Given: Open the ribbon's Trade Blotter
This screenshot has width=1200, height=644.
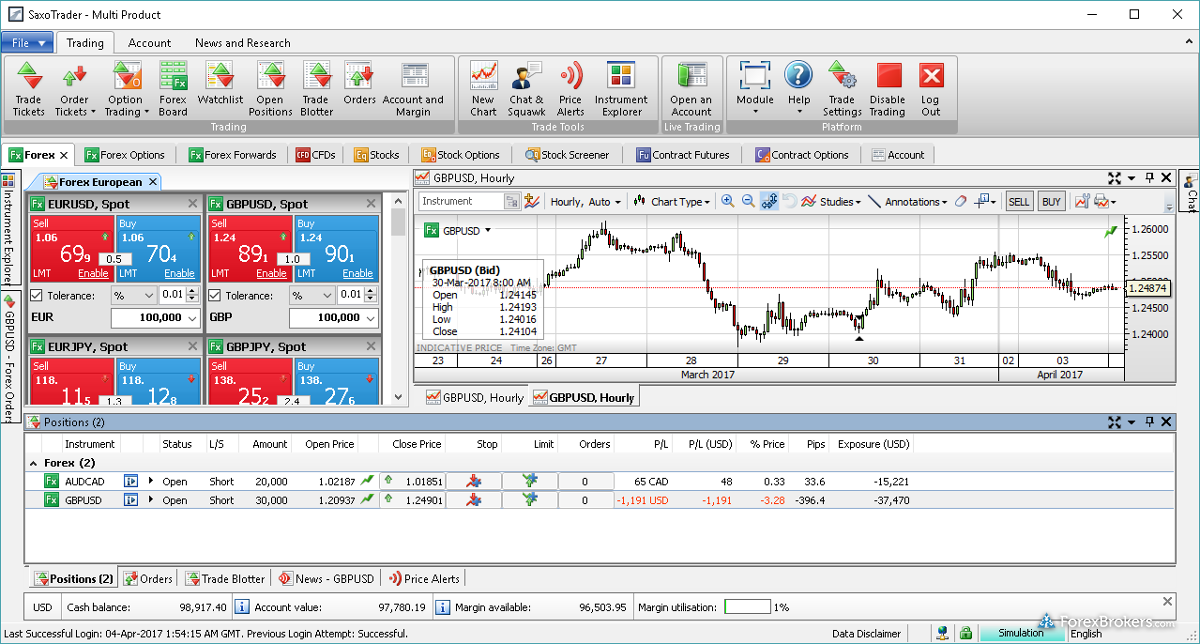Looking at the screenshot, I should point(316,90).
